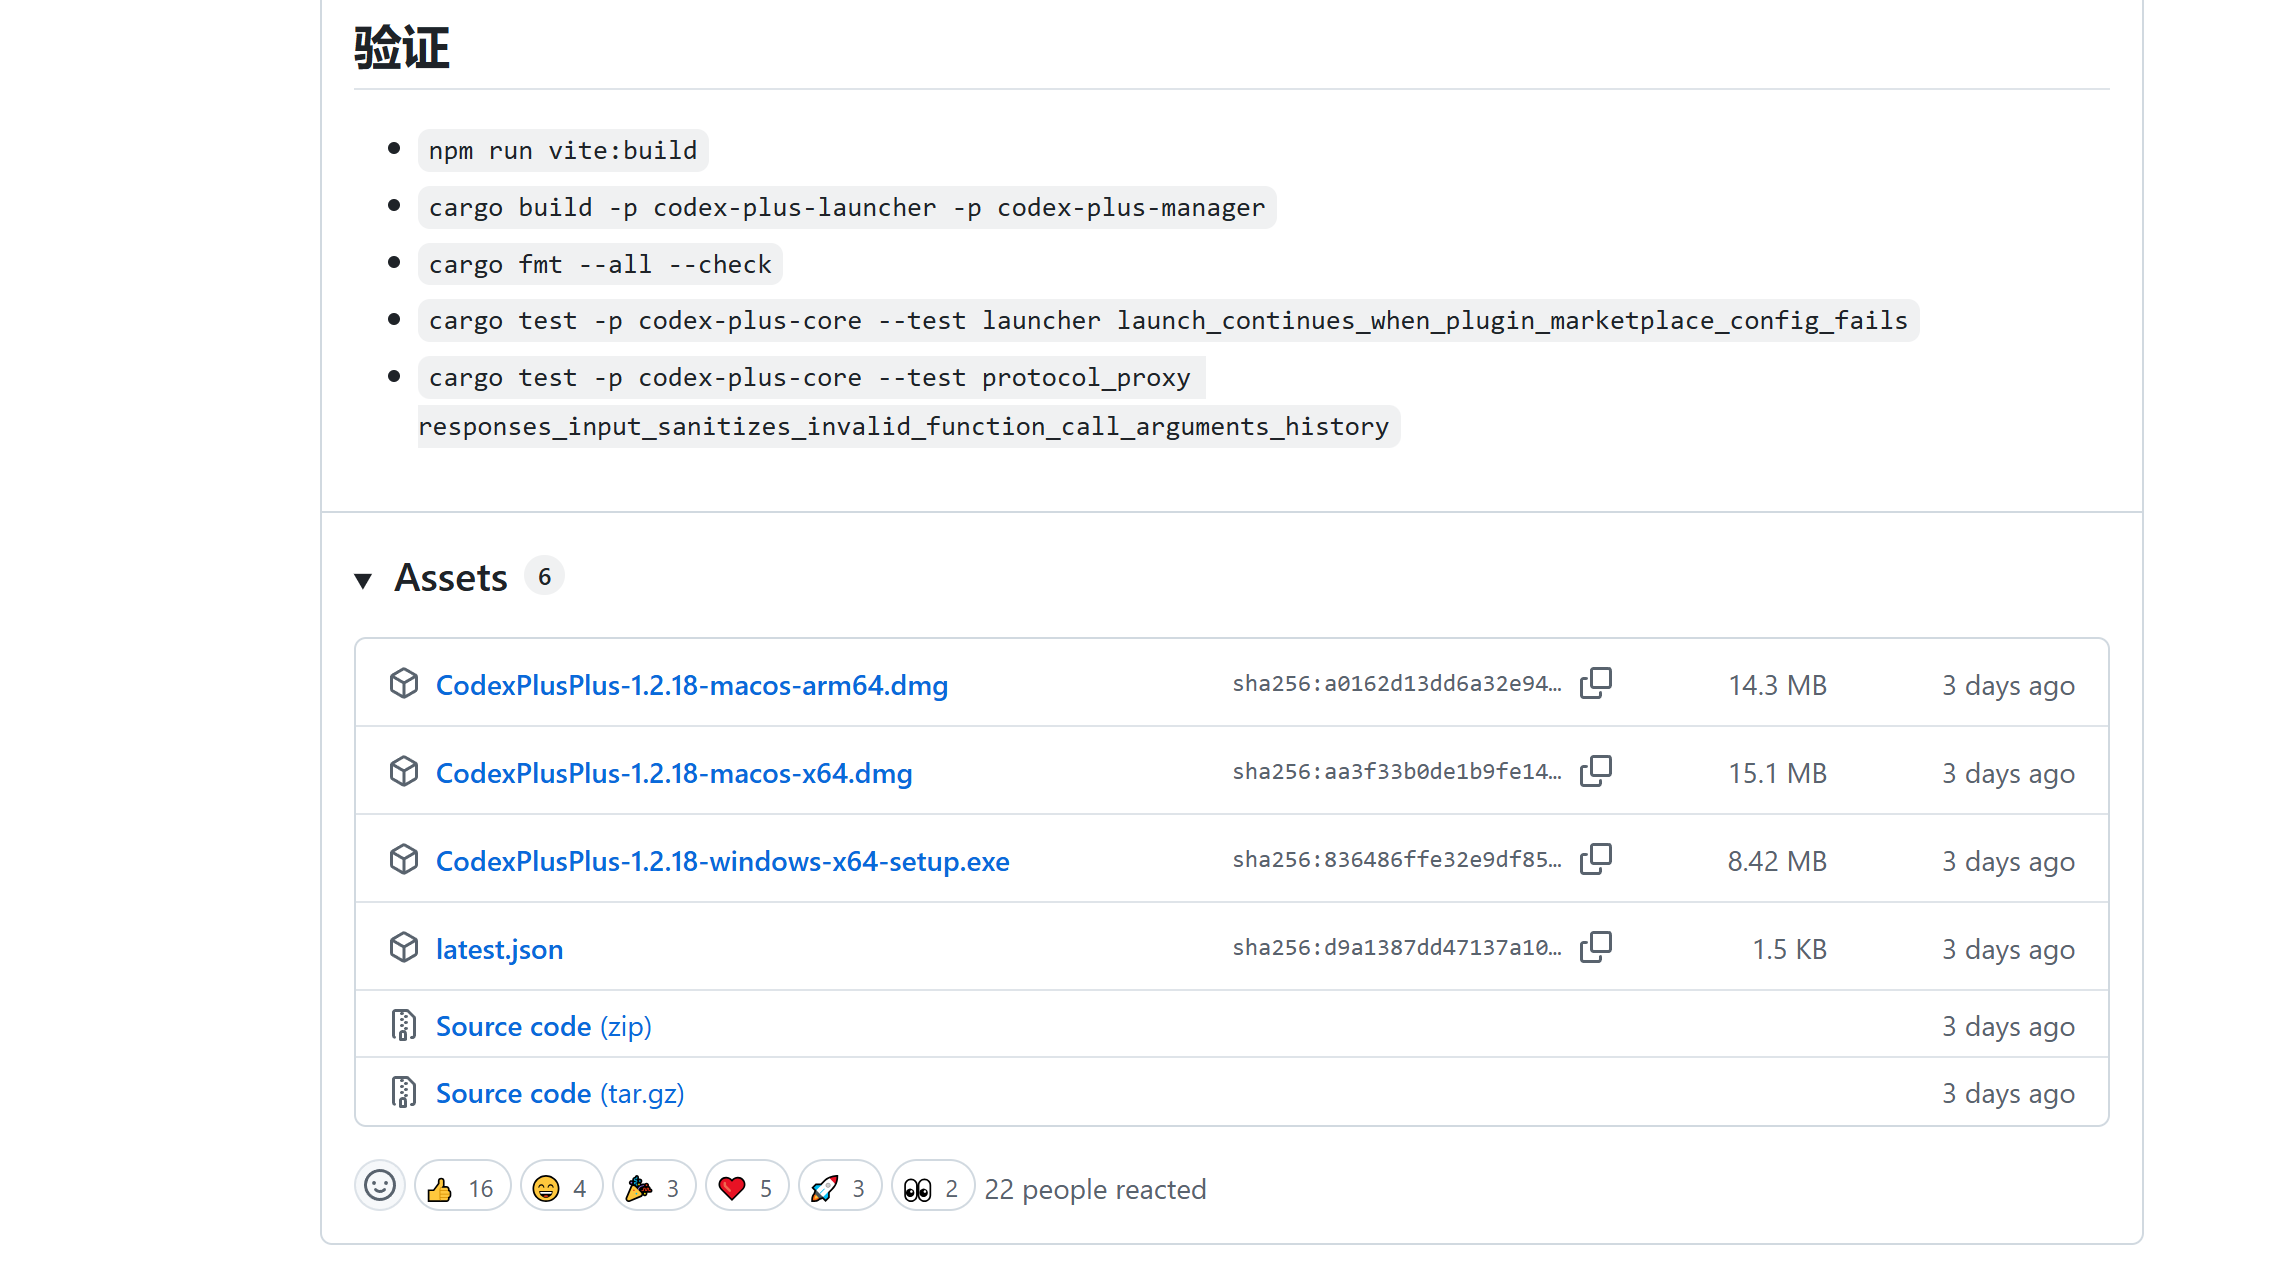Click package icon beside latest.json
This screenshot has width=2280, height=1286.
coord(404,948)
